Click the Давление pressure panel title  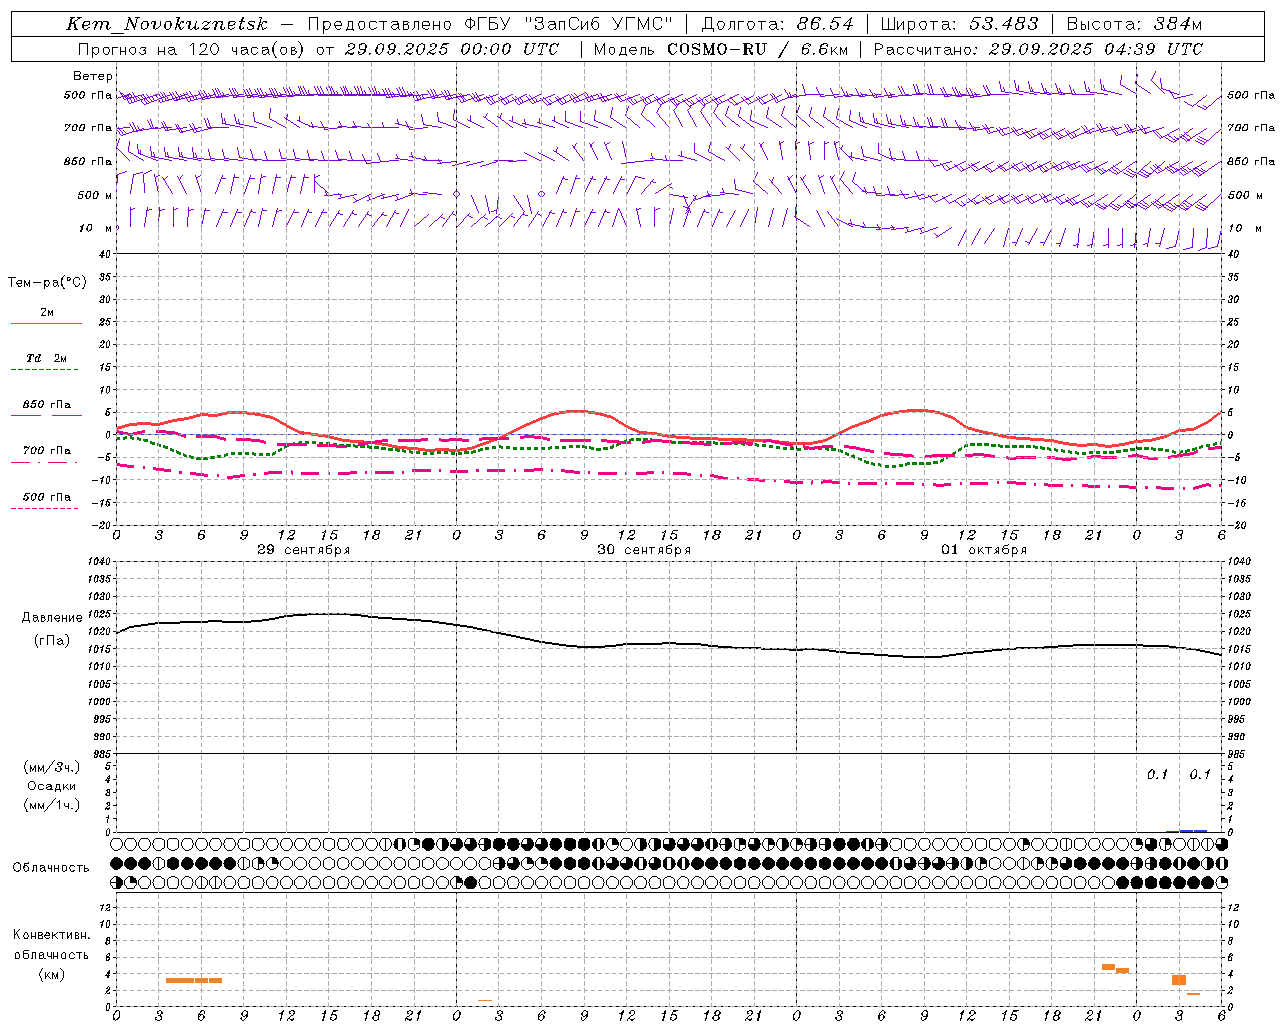pos(52,618)
